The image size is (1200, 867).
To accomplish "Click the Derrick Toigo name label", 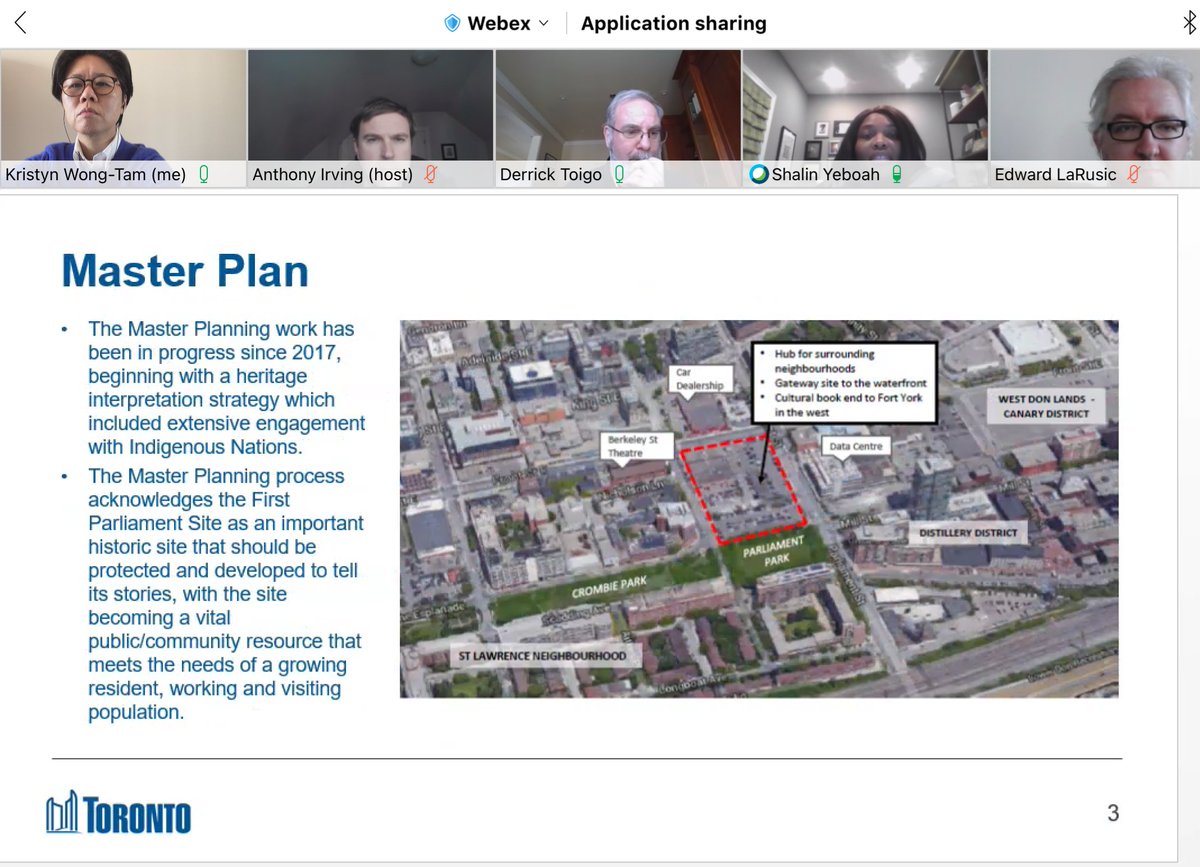I will pos(551,175).
